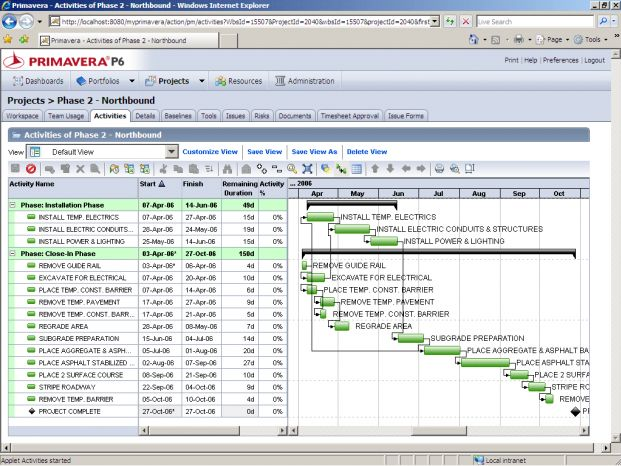Open the Resources menu
This screenshot has height=466, width=621.
(238, 81)
